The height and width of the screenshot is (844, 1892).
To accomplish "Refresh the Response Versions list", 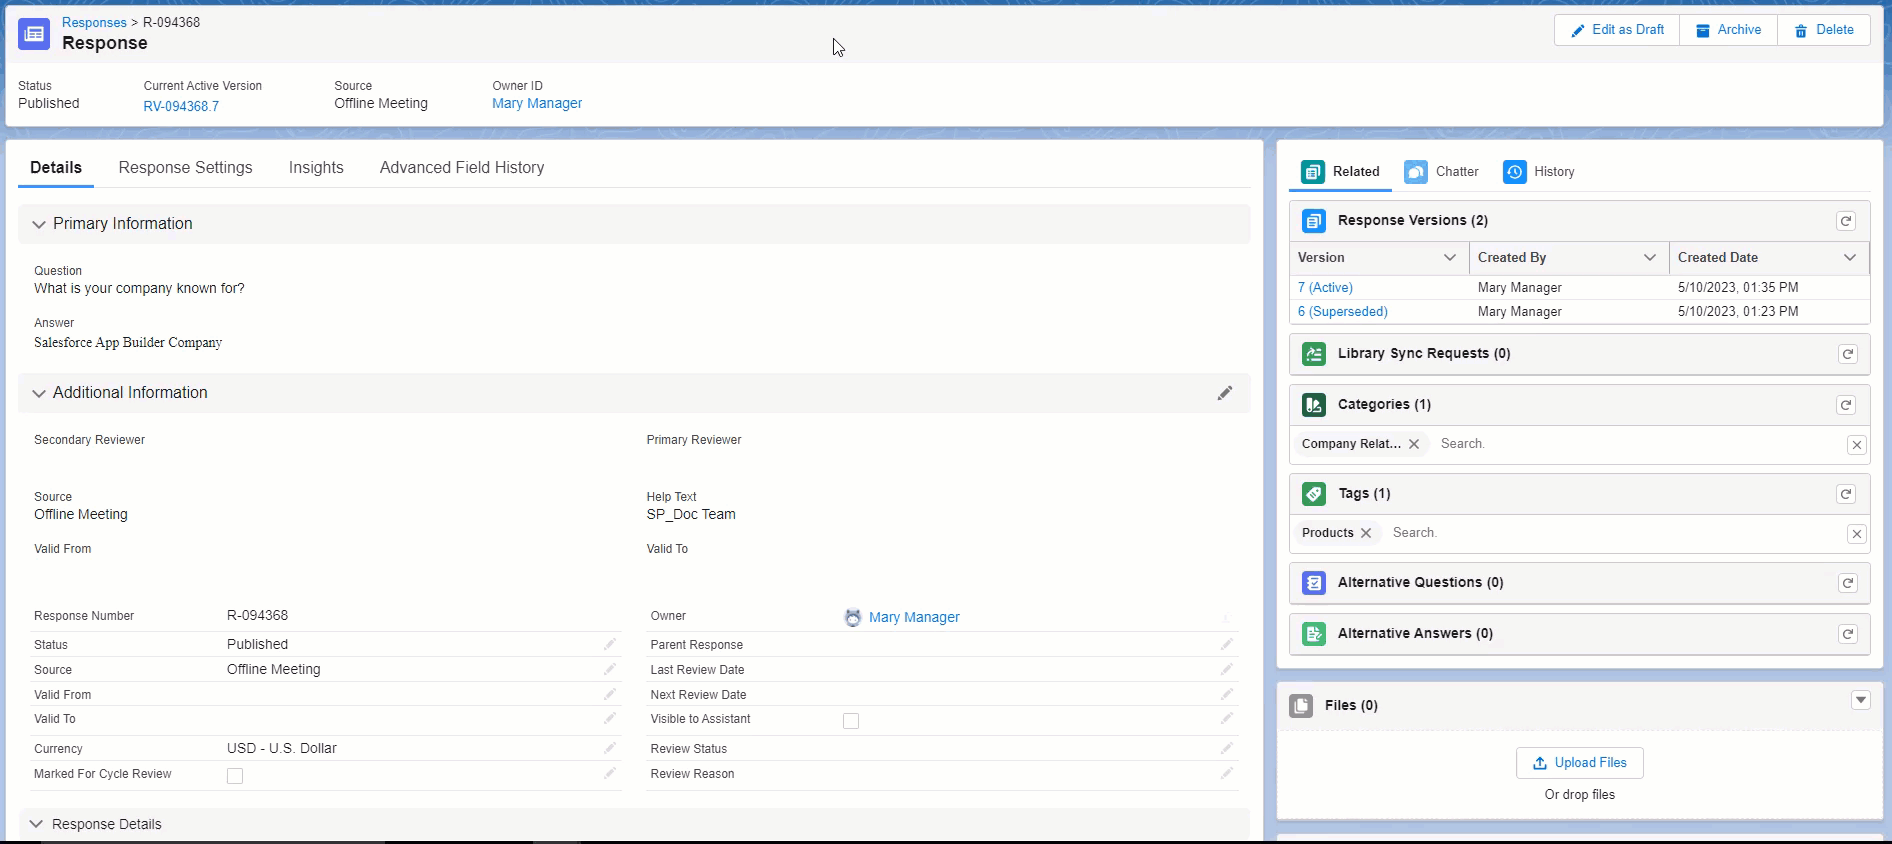I will pyautogui.click(x=1846, y=221).
